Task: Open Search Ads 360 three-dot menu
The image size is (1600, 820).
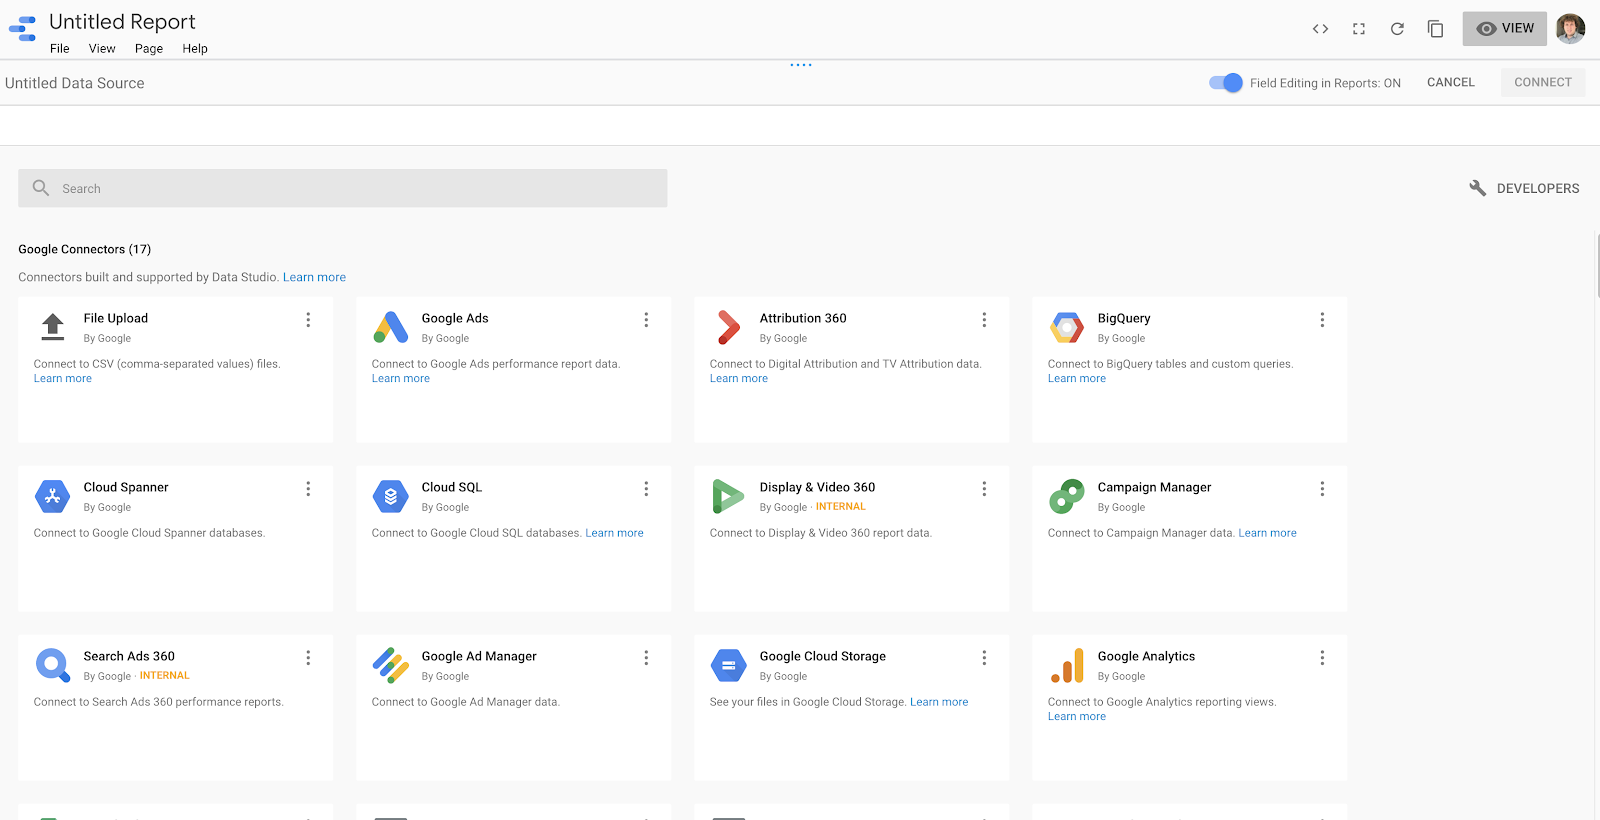Action: coord(308,658)
